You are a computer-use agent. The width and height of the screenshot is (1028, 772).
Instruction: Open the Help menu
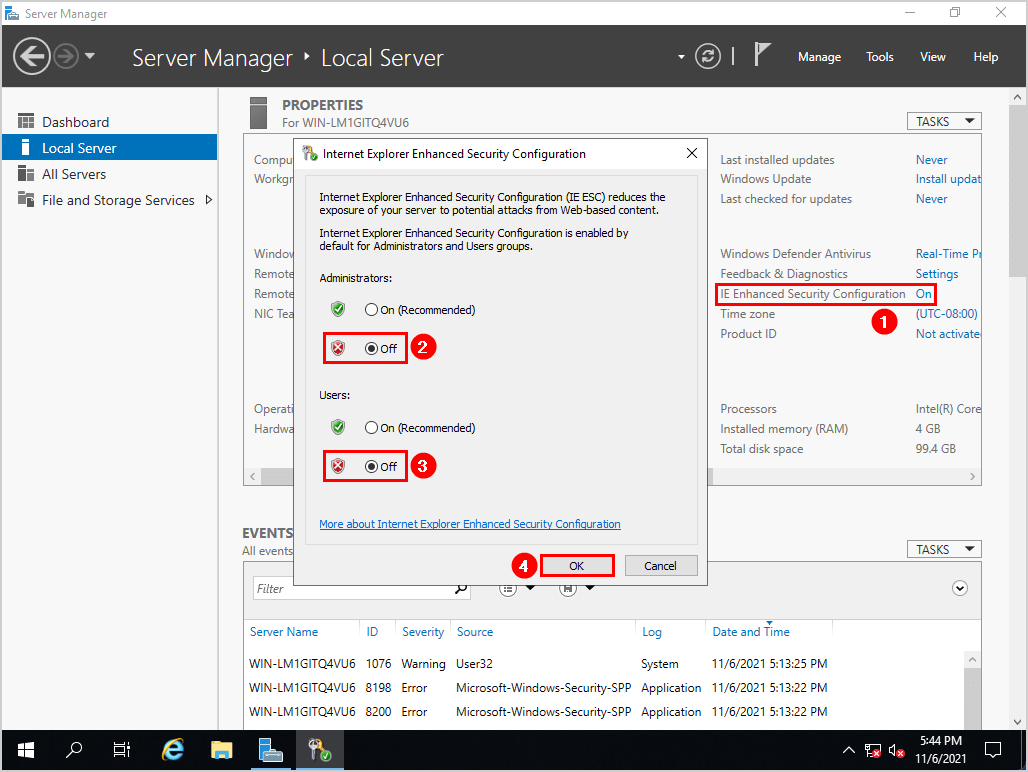coord(985,57)
